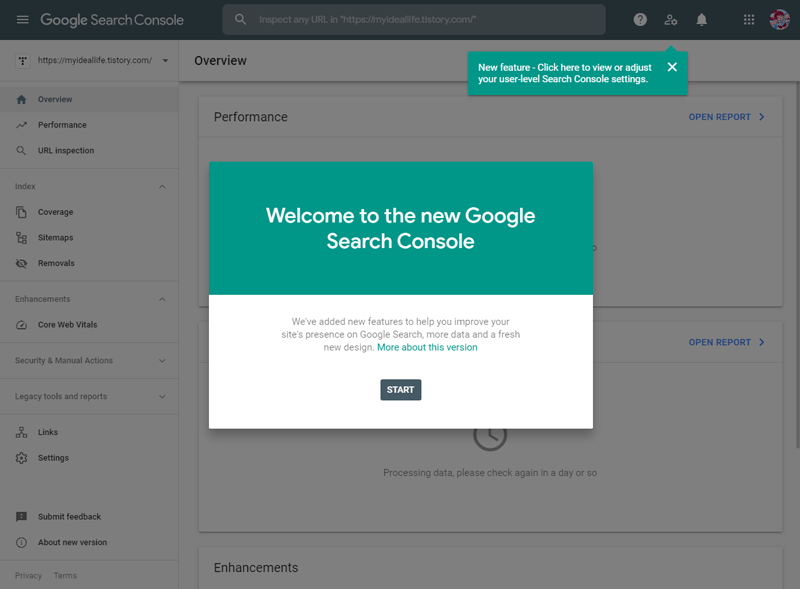Open the Links menu item
This screenshot has width=800, height=589.
tap(89, 432)
